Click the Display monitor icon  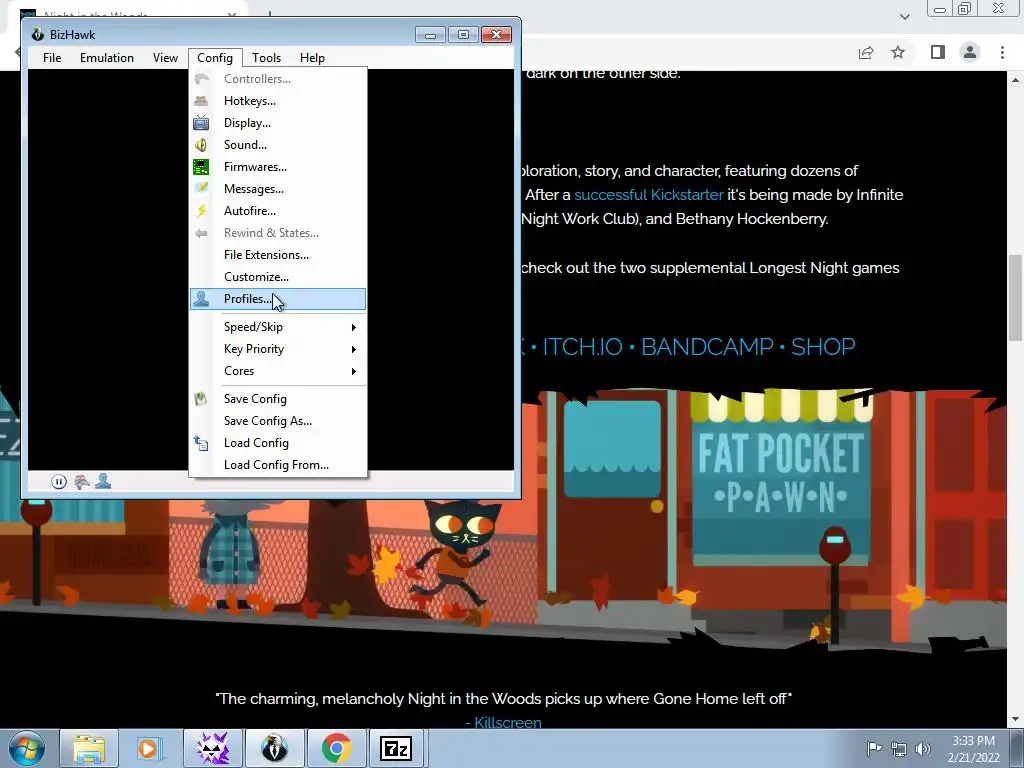[x=201, y=123]
